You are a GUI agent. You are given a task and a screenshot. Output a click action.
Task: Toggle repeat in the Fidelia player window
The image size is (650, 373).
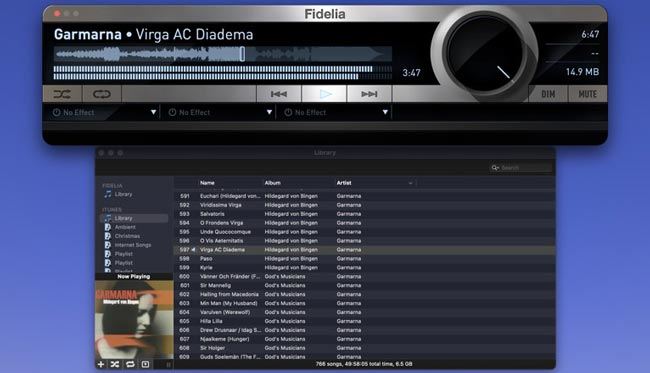click(102, 94)
